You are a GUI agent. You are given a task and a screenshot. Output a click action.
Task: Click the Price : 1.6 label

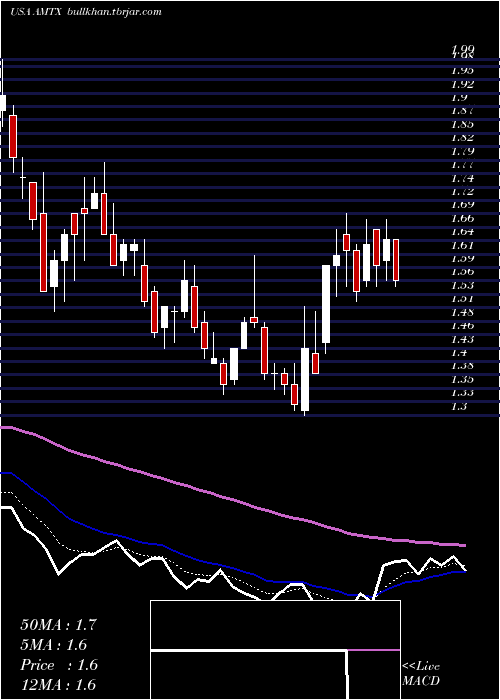pos(59,665)
